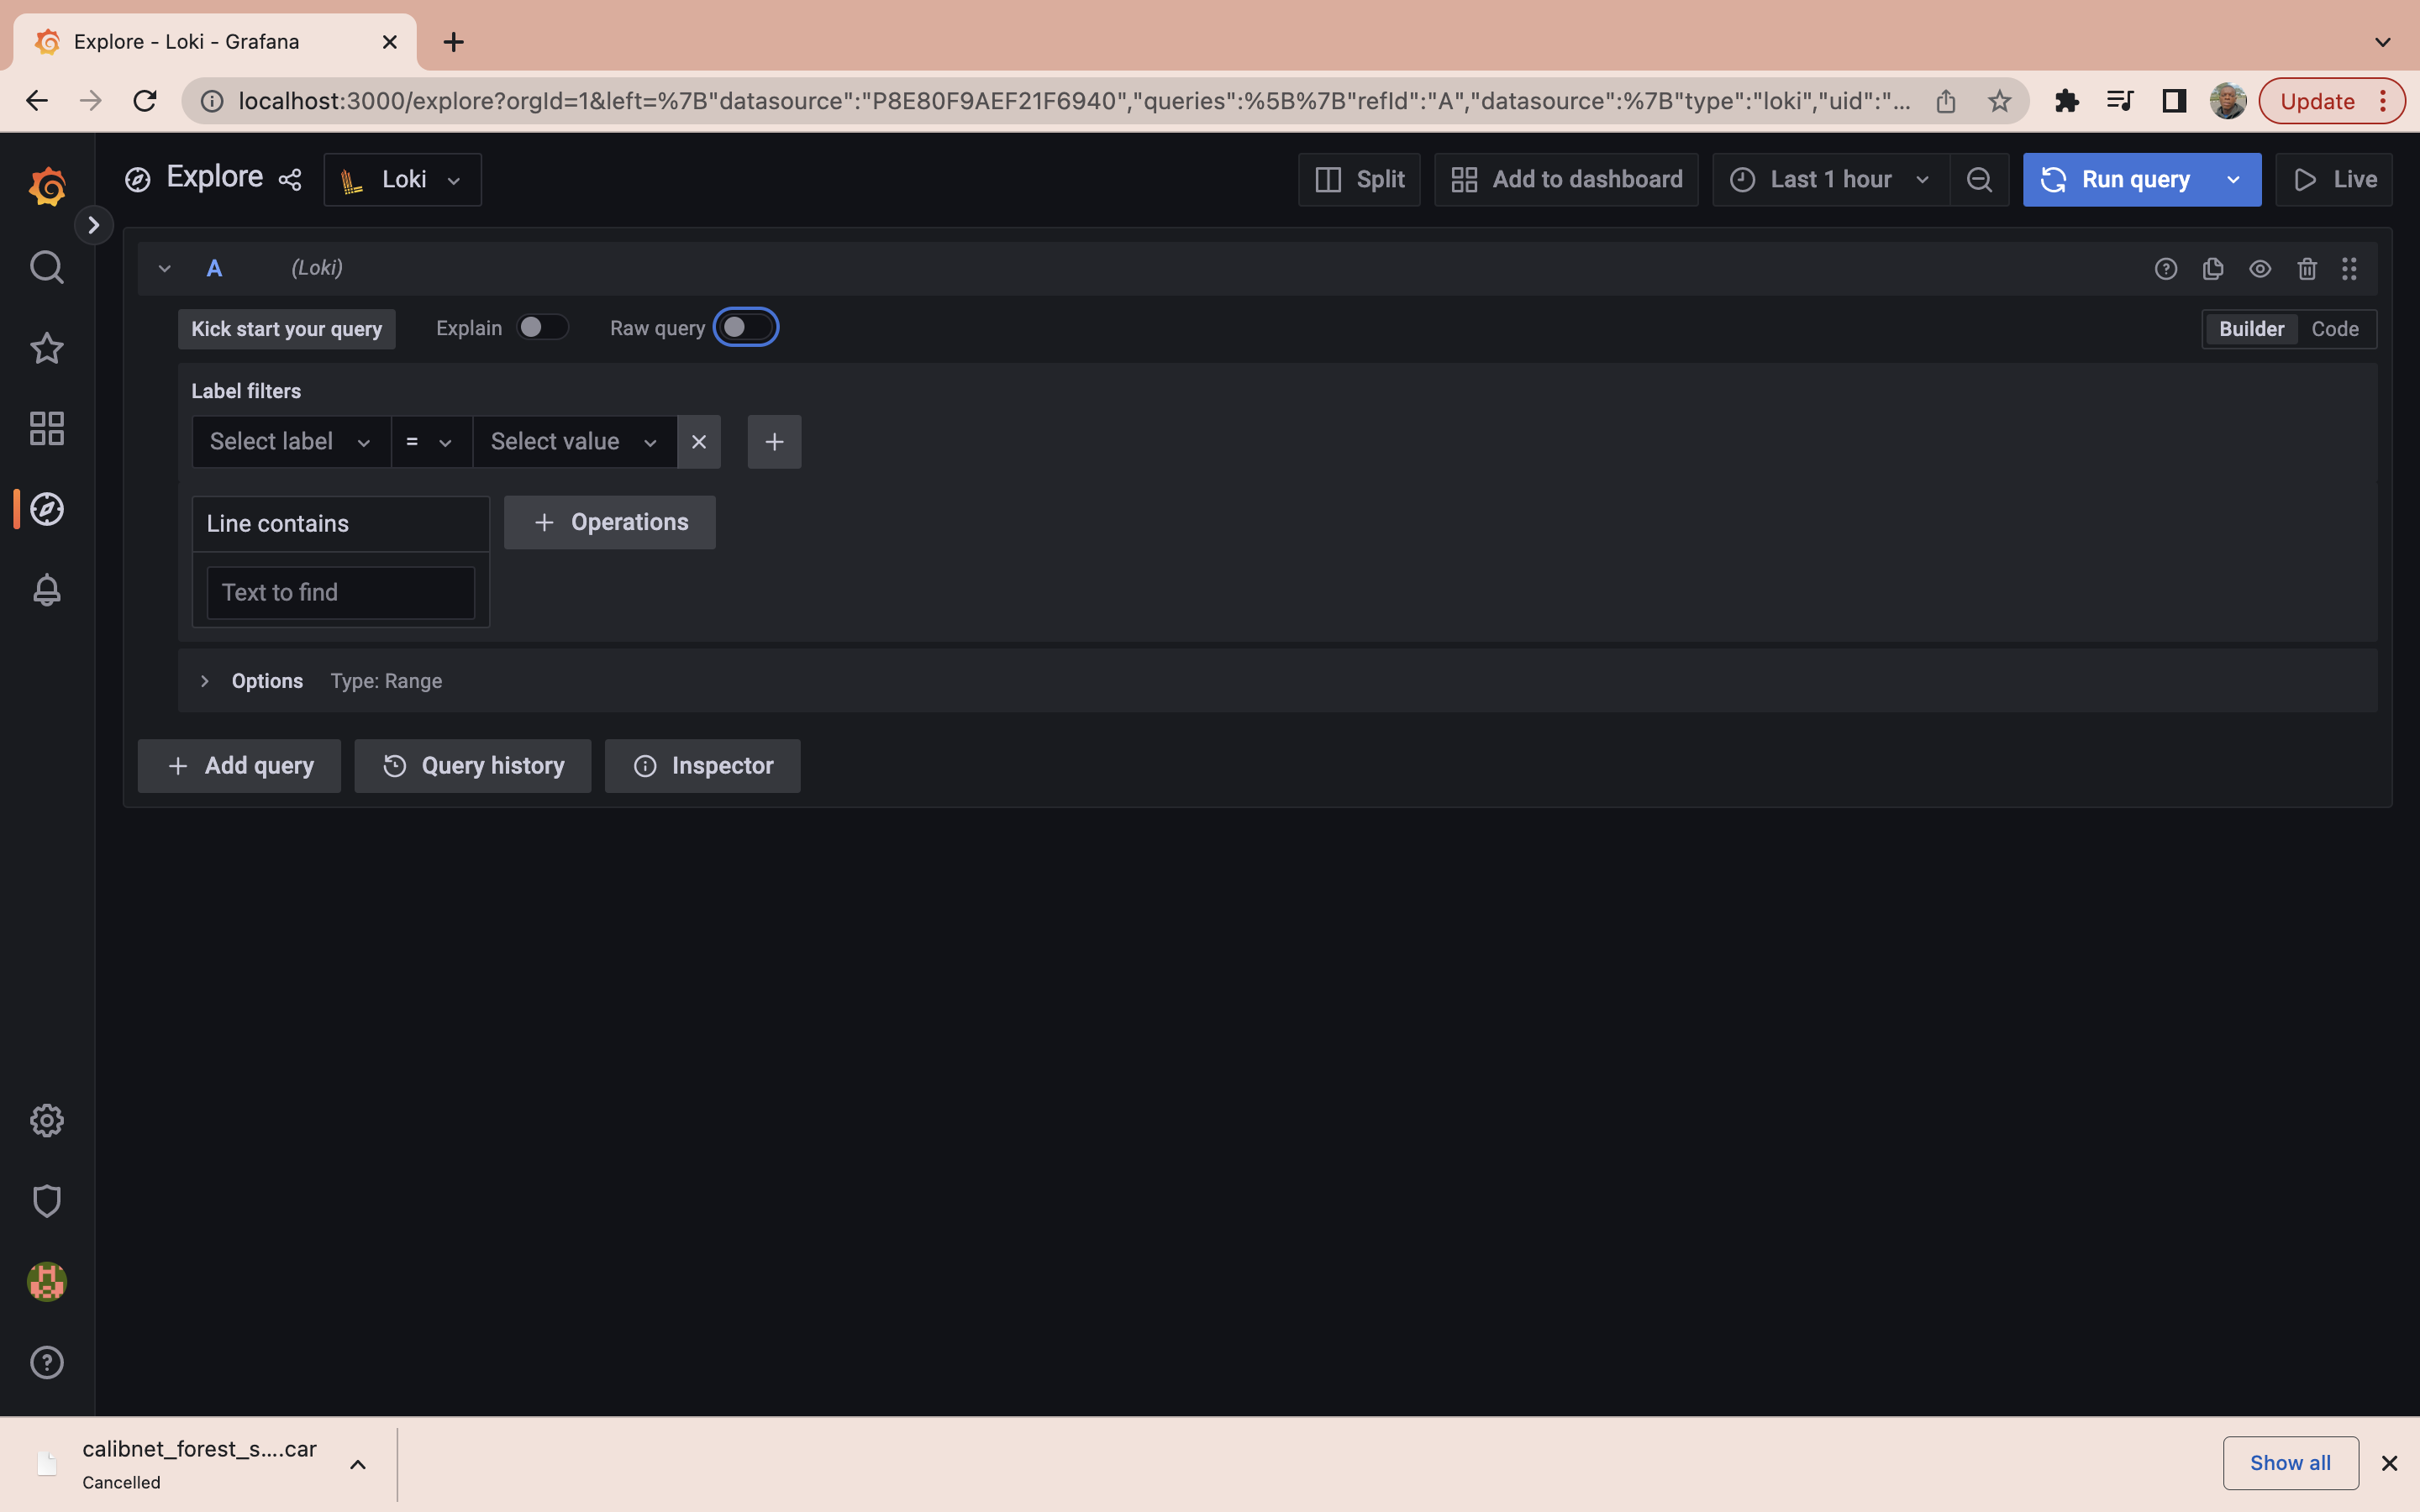Open the Last 1 hour time picker
Image resolution: width=2420 pixels, height=1512 pixels.
pos(1830,180)
